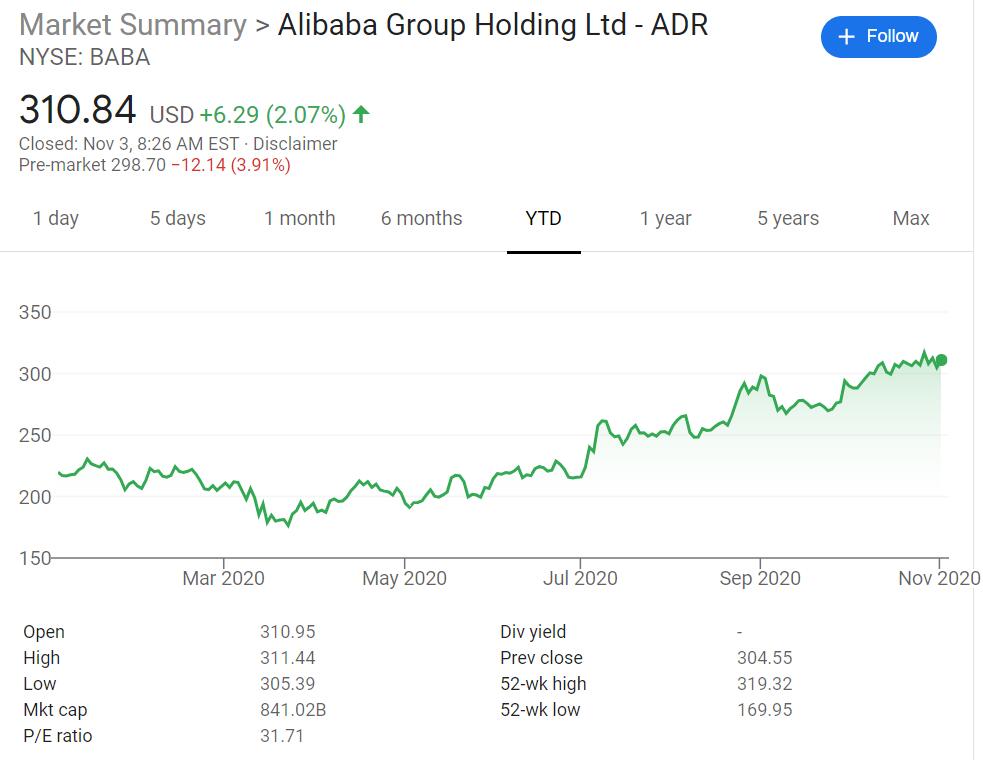This screenshot has height=760, width=983.
Task: Switch to the 1 day chart view
Action: (x=57, y=218)
